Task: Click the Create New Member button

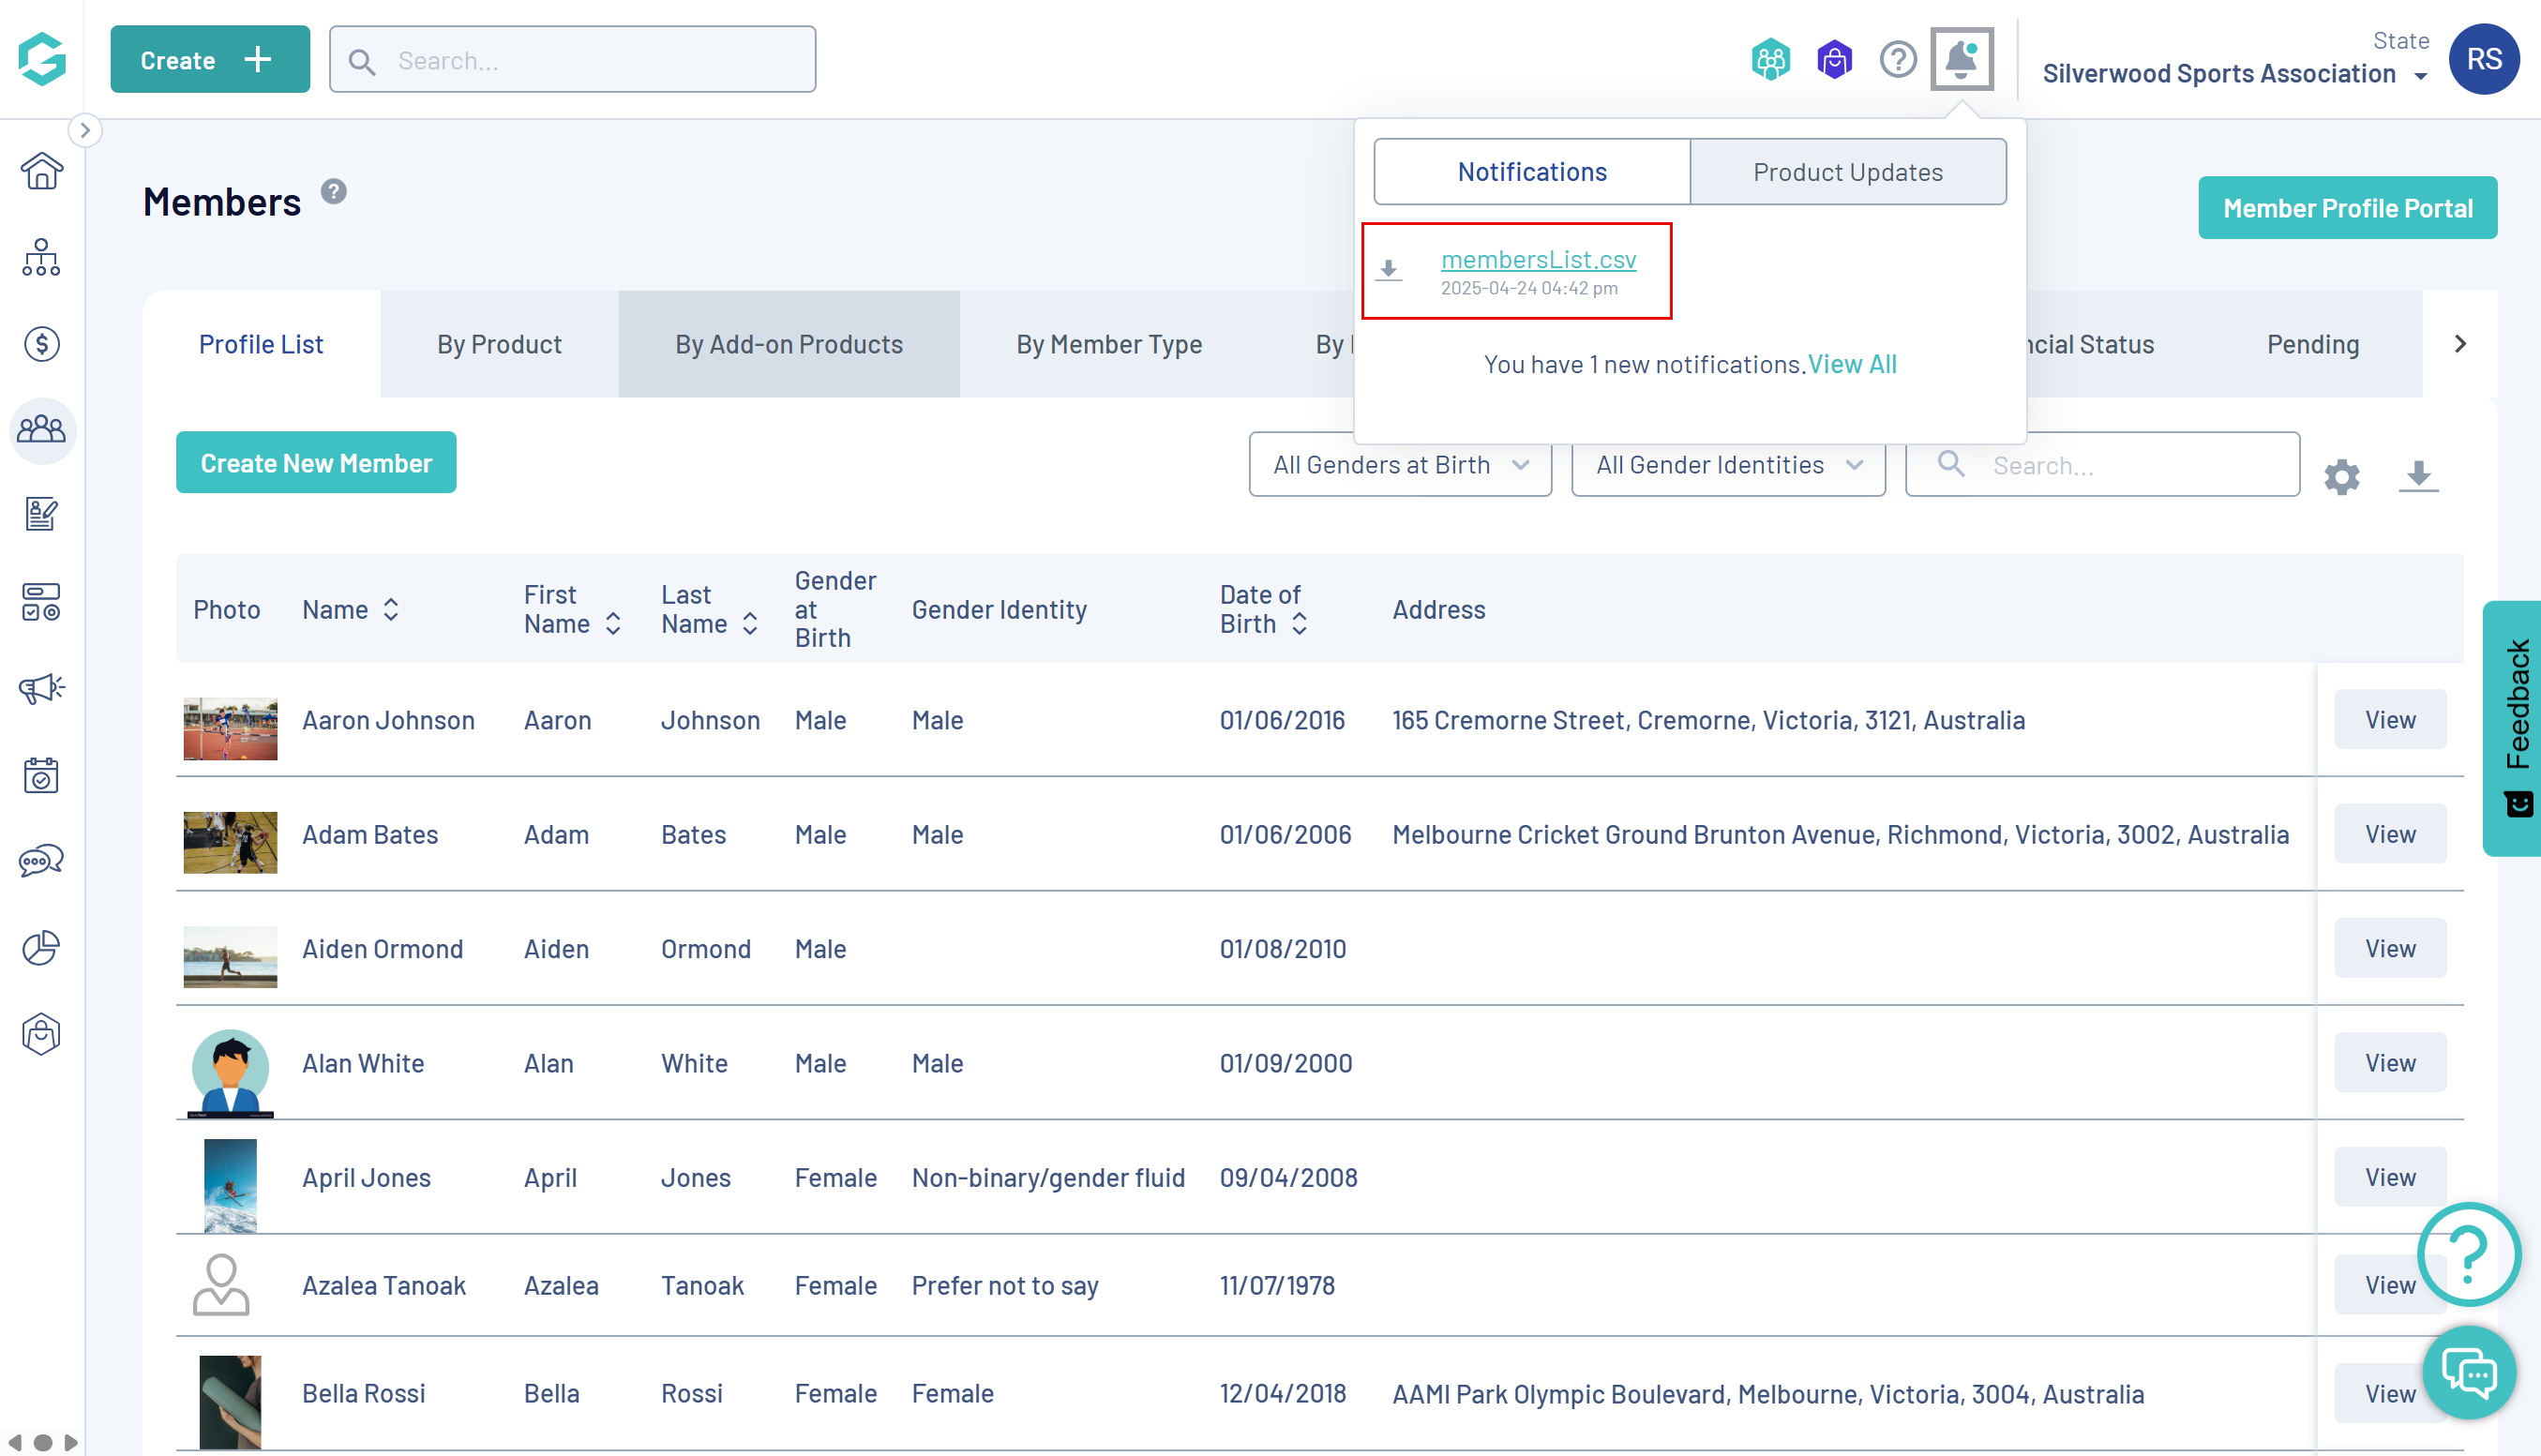Action: [316, 463]
